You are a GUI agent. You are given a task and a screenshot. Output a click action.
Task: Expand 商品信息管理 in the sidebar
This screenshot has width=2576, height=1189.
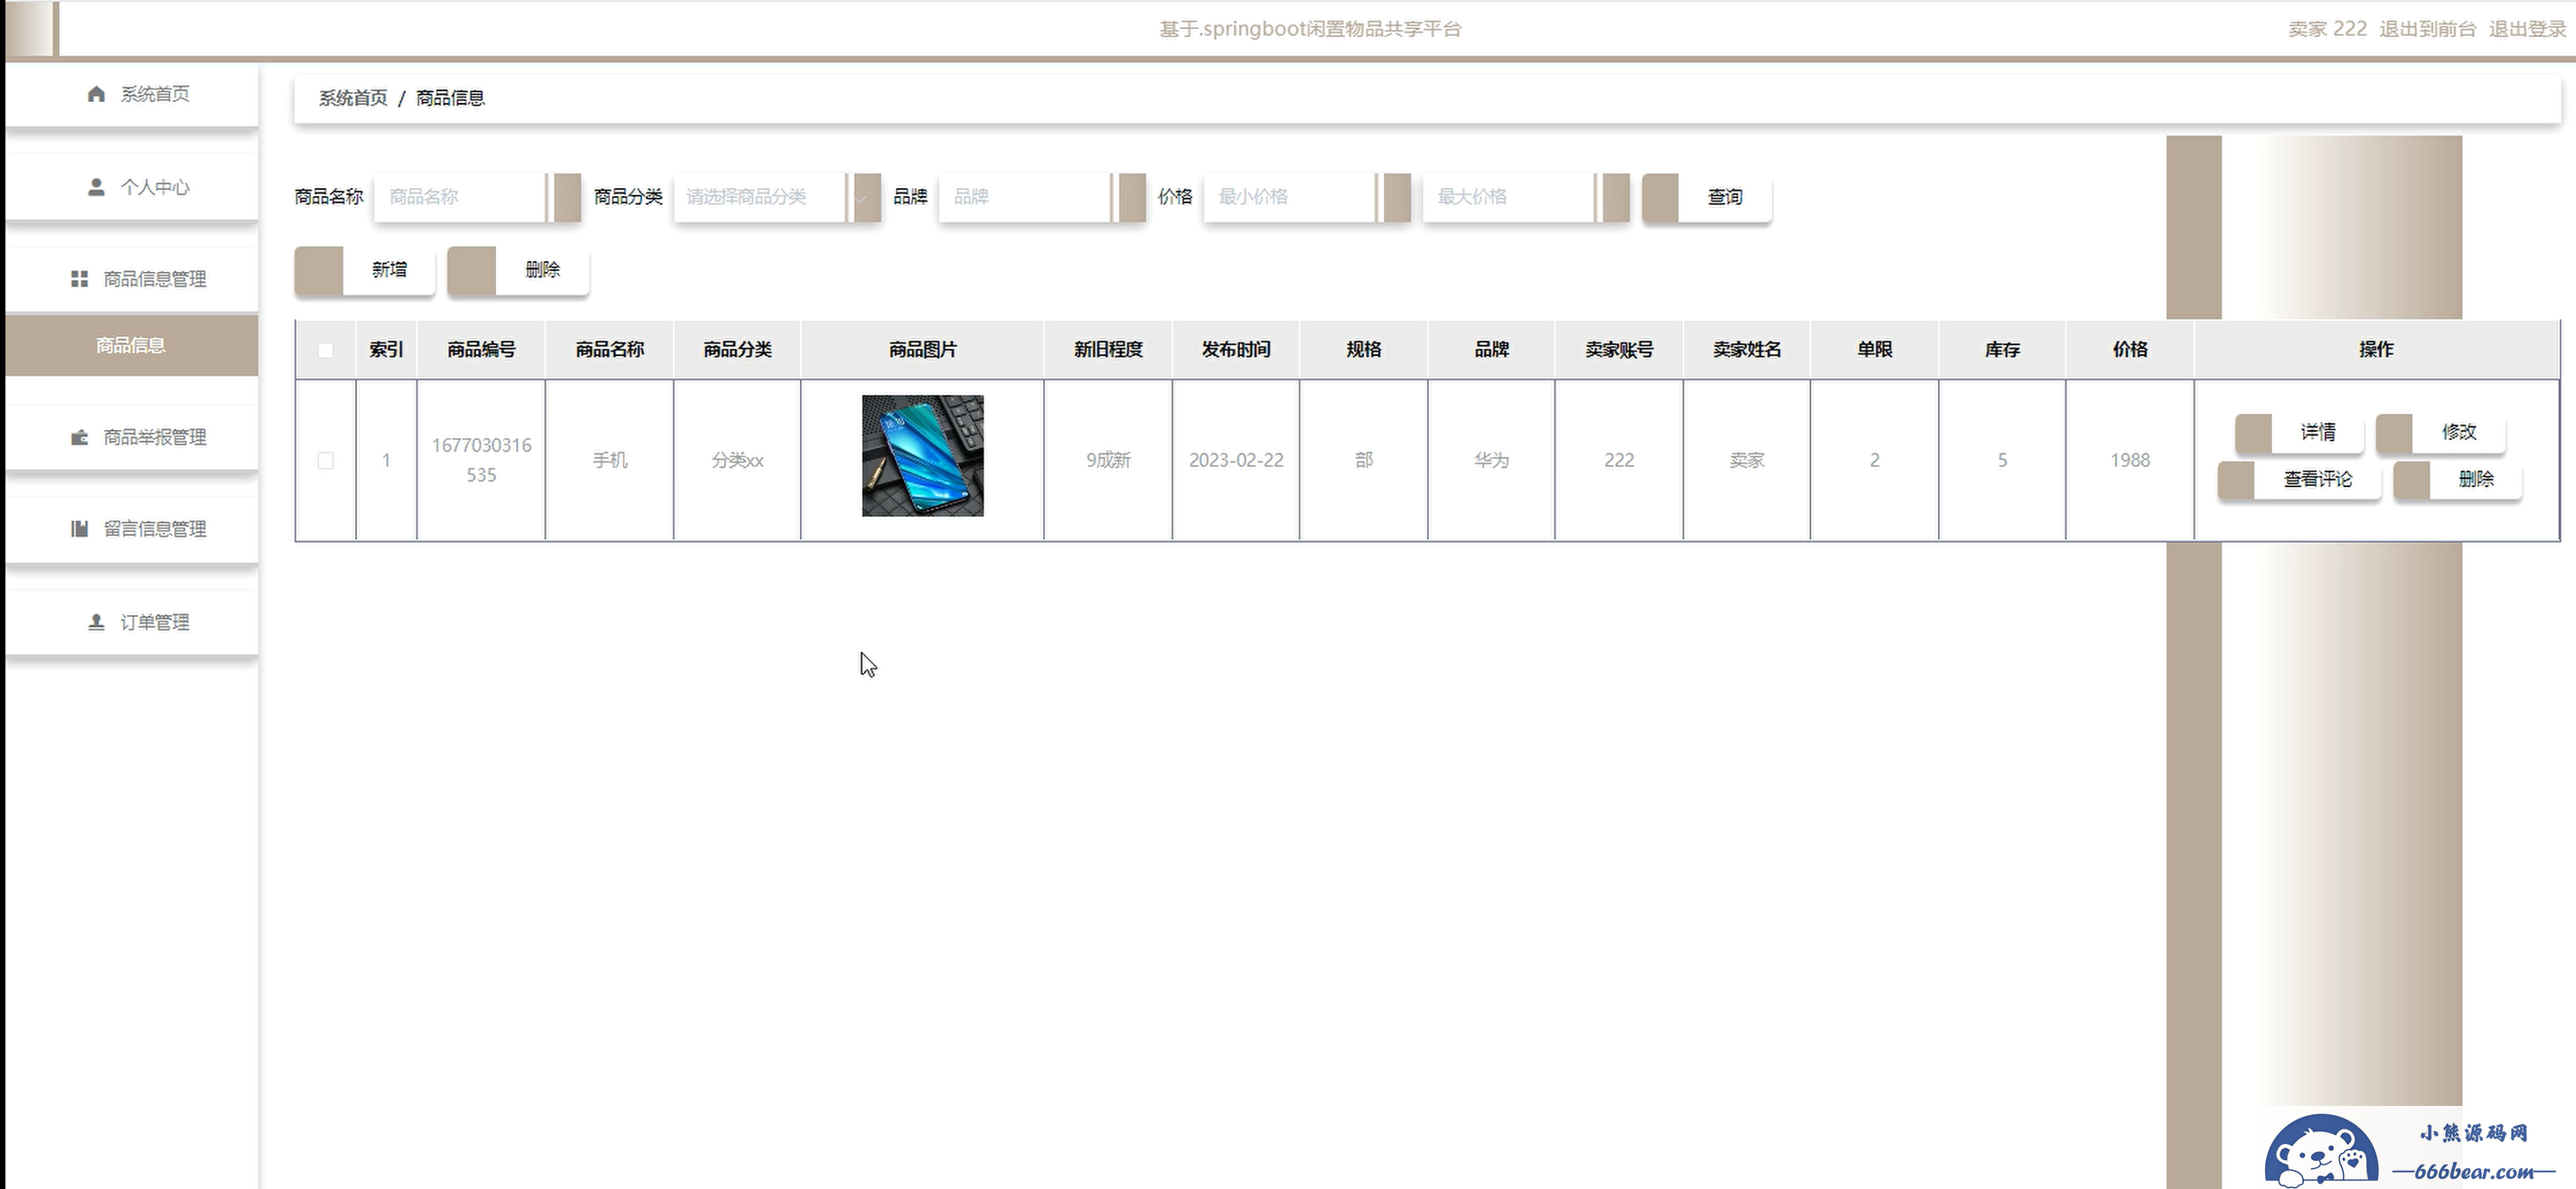coord(131,279)
